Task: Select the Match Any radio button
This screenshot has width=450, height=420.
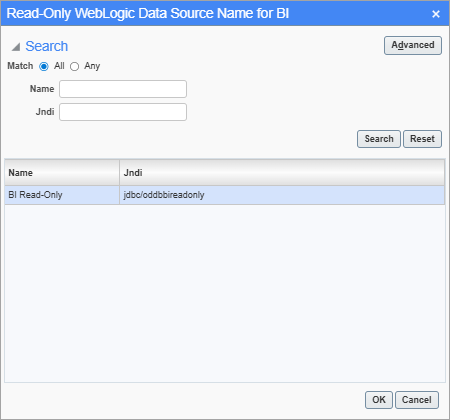Action: [74, 67]
